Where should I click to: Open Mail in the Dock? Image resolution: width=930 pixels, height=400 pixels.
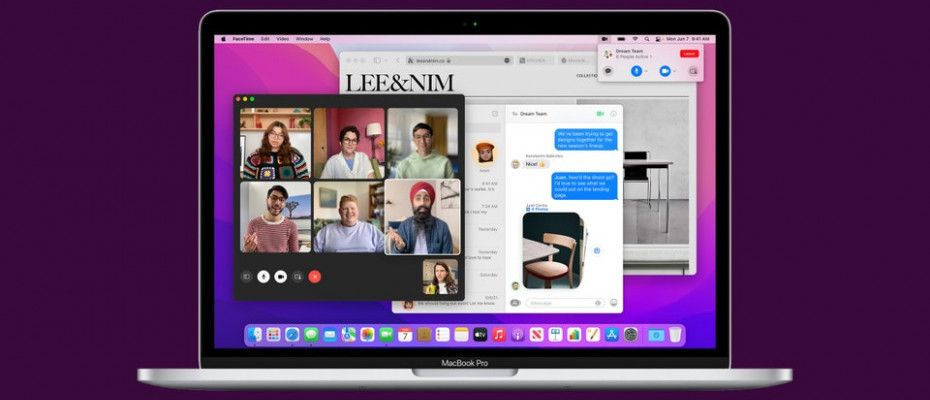[330, 334]
